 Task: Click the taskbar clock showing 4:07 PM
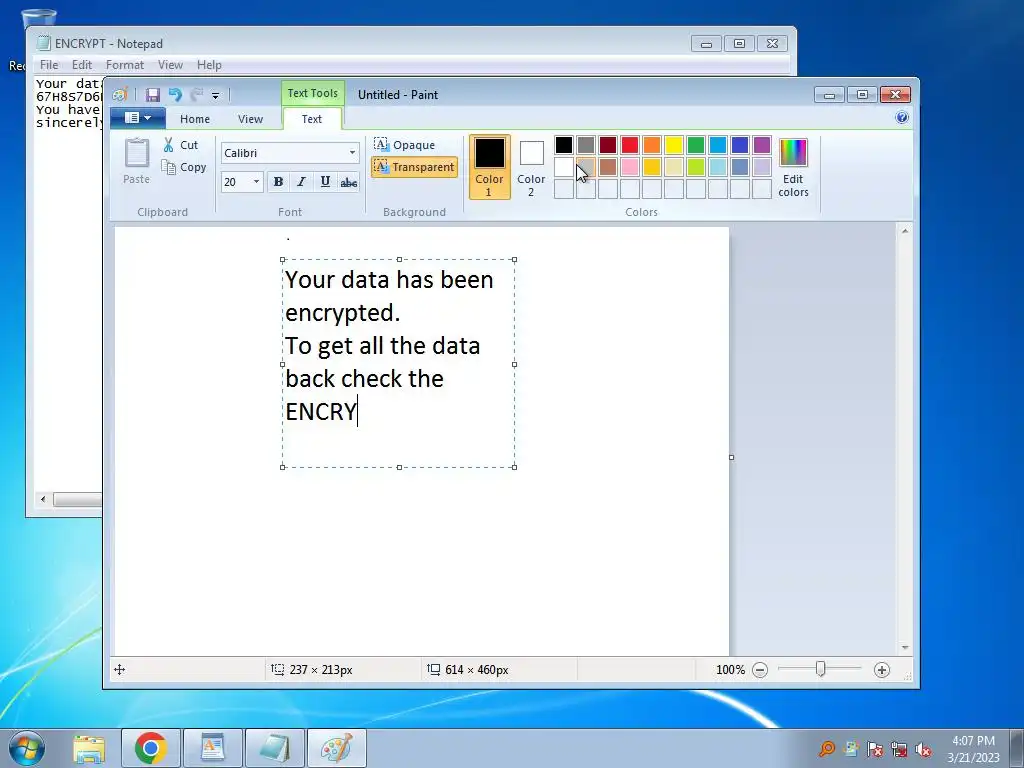(x=973, y=748)
